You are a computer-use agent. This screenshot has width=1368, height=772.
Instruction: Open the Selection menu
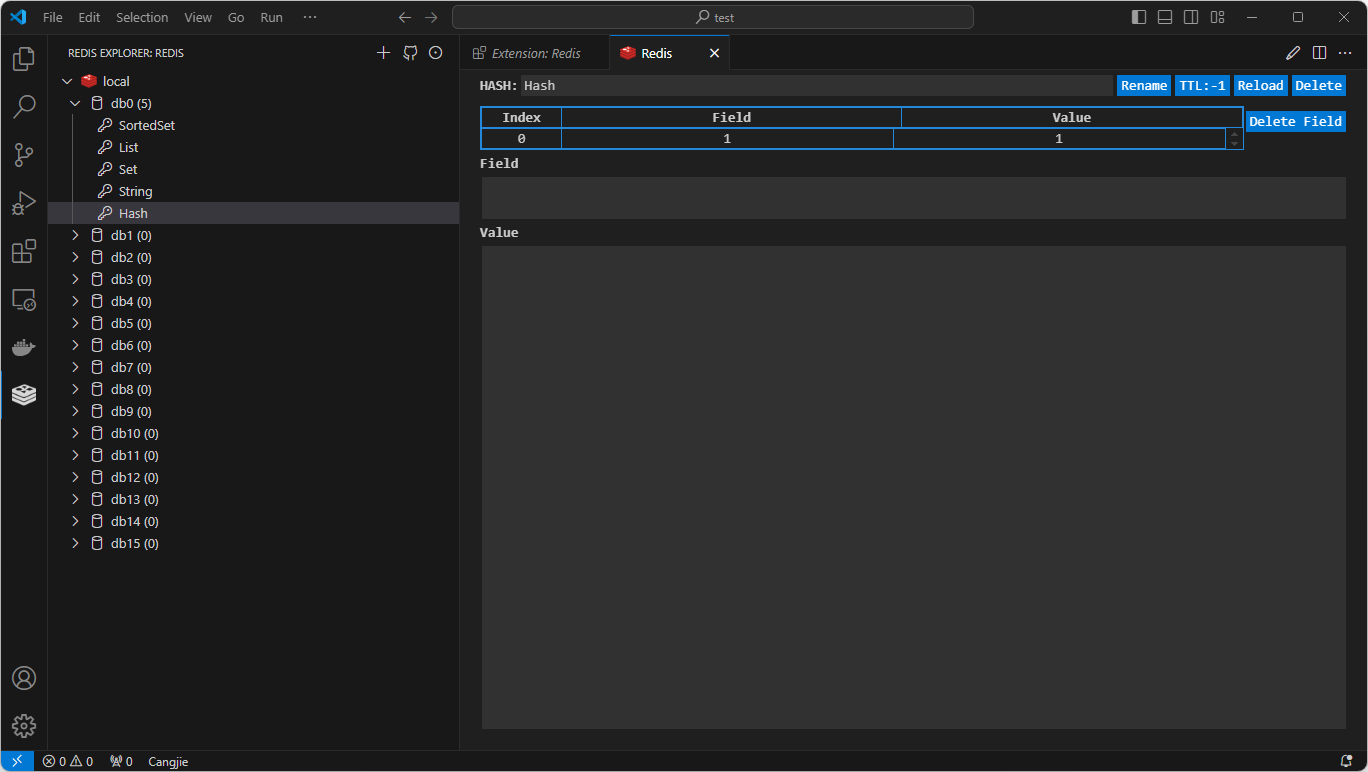142,17
